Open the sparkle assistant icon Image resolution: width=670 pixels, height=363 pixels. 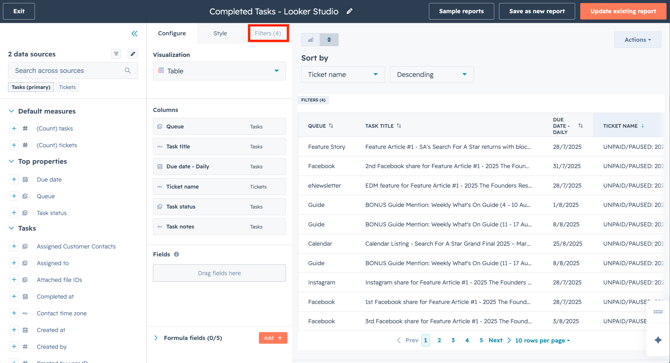(x=658, y=340)
